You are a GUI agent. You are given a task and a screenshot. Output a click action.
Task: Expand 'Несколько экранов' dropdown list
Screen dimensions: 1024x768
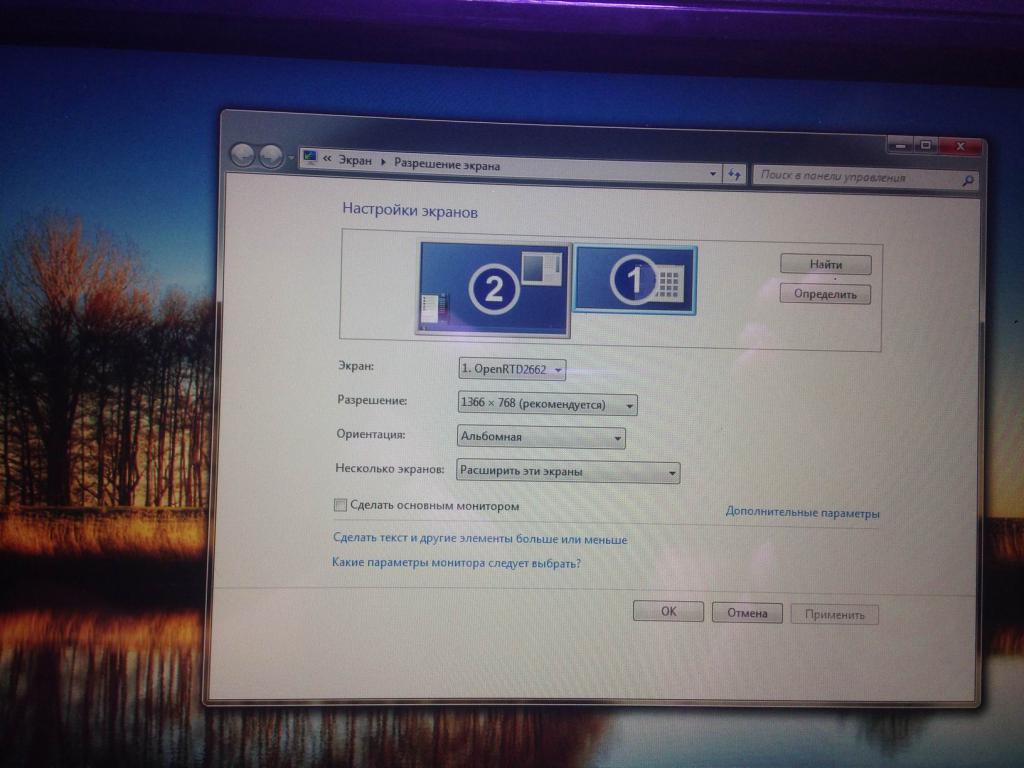click(x=568, y=472)
